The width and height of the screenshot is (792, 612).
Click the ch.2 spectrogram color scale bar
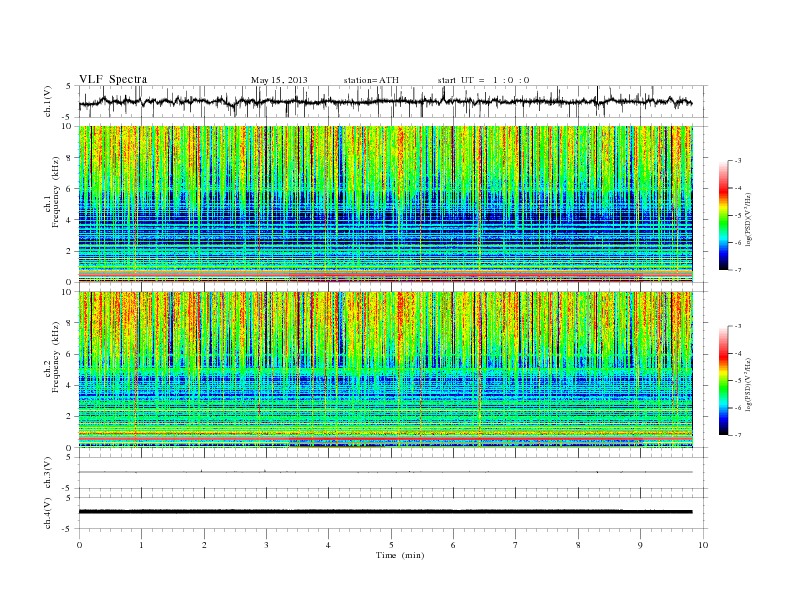[723, 380]
